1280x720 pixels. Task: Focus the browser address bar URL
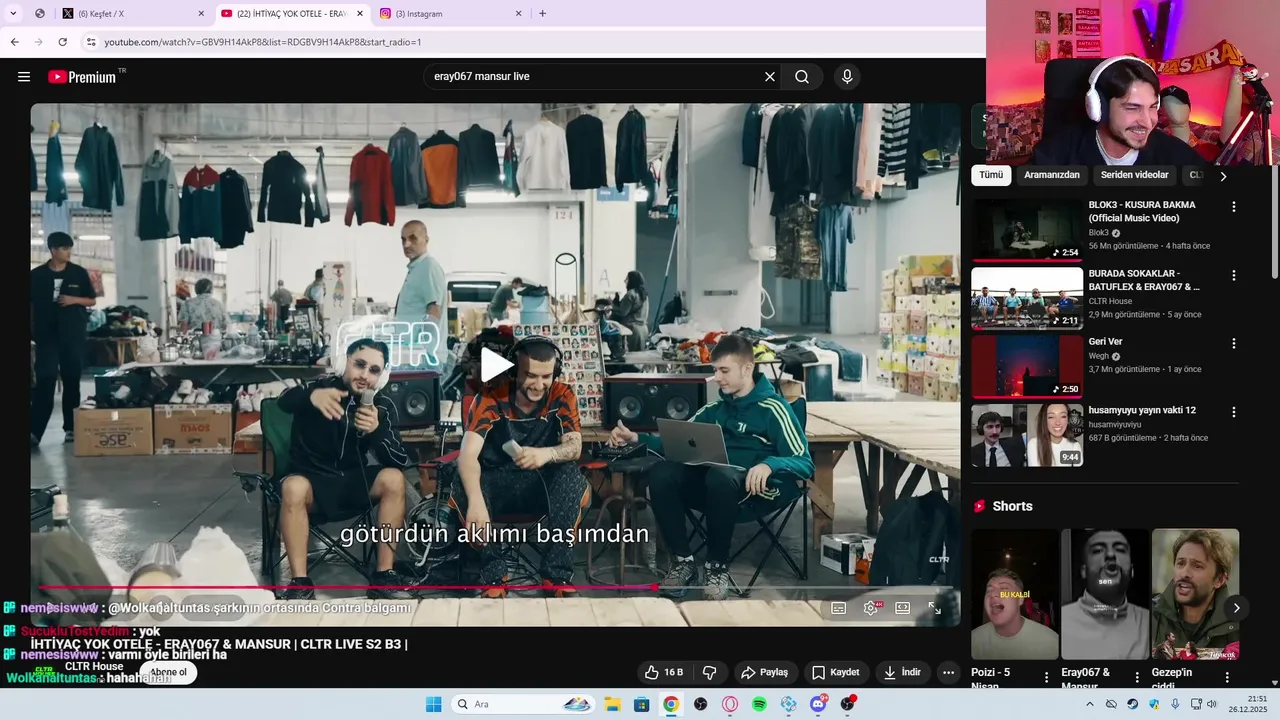(x=263, y=42)
